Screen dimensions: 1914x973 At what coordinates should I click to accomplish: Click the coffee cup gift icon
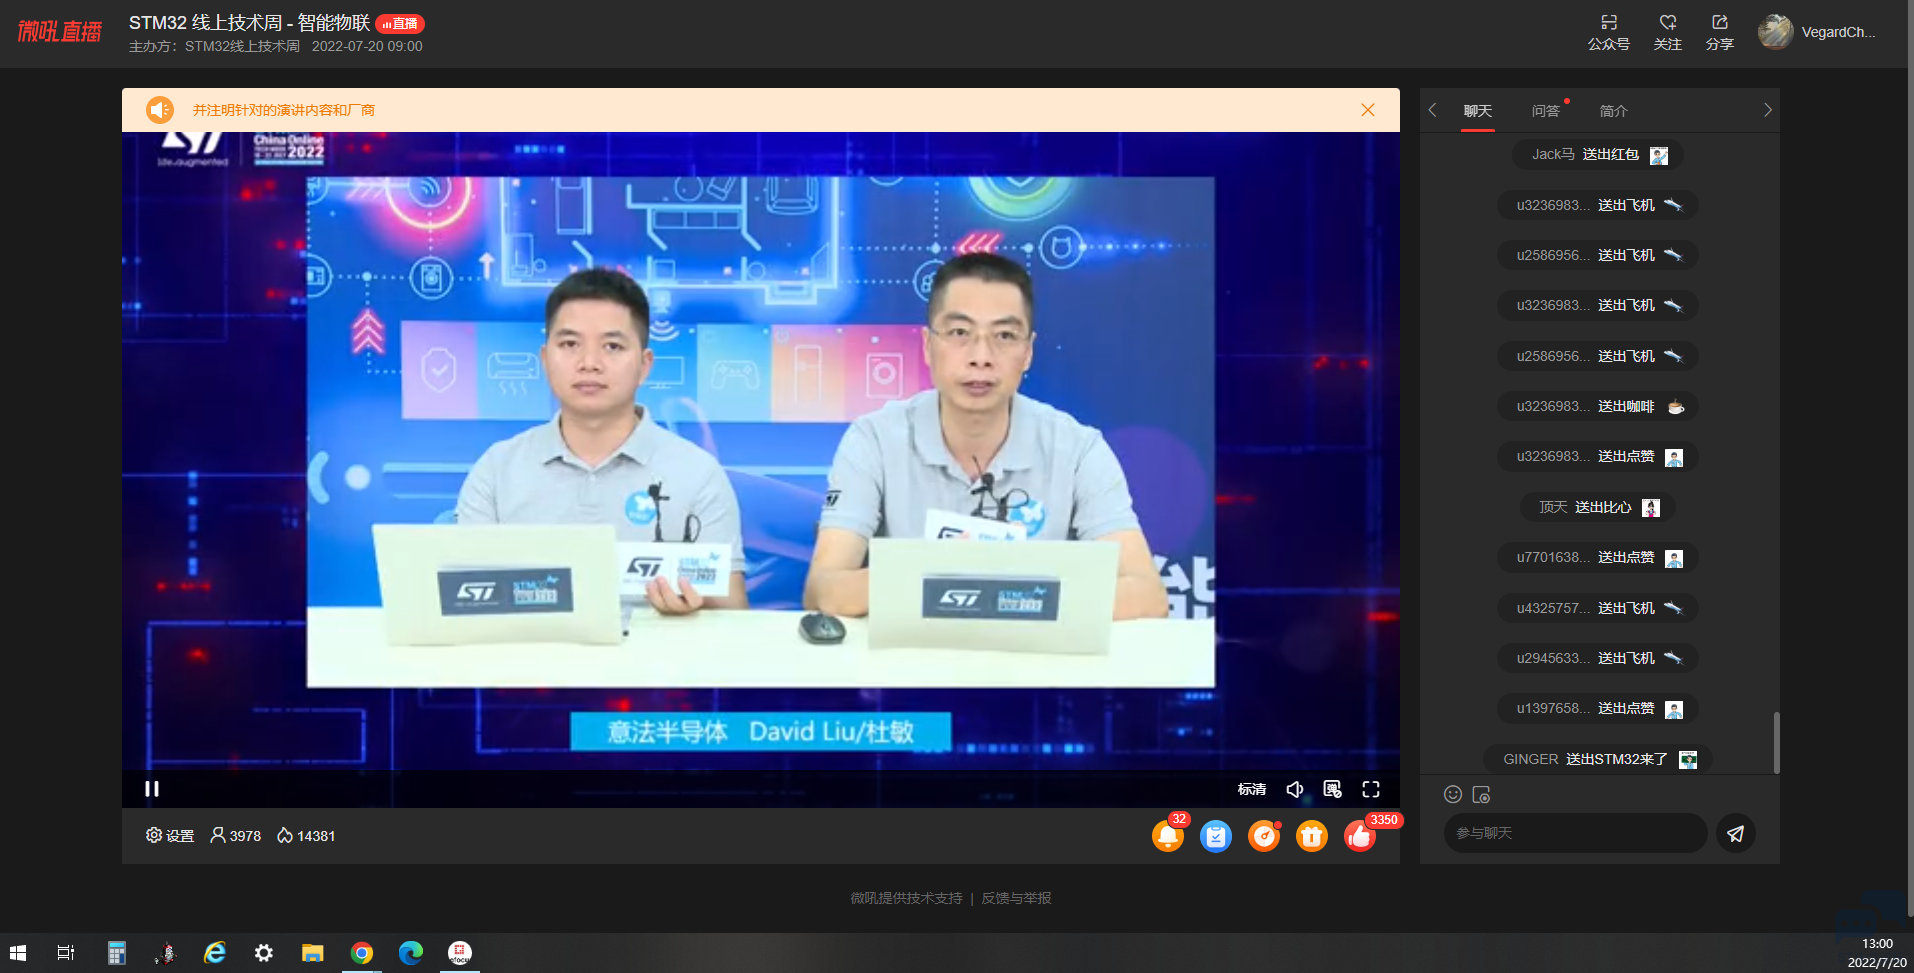click(x=1675, y=407)
